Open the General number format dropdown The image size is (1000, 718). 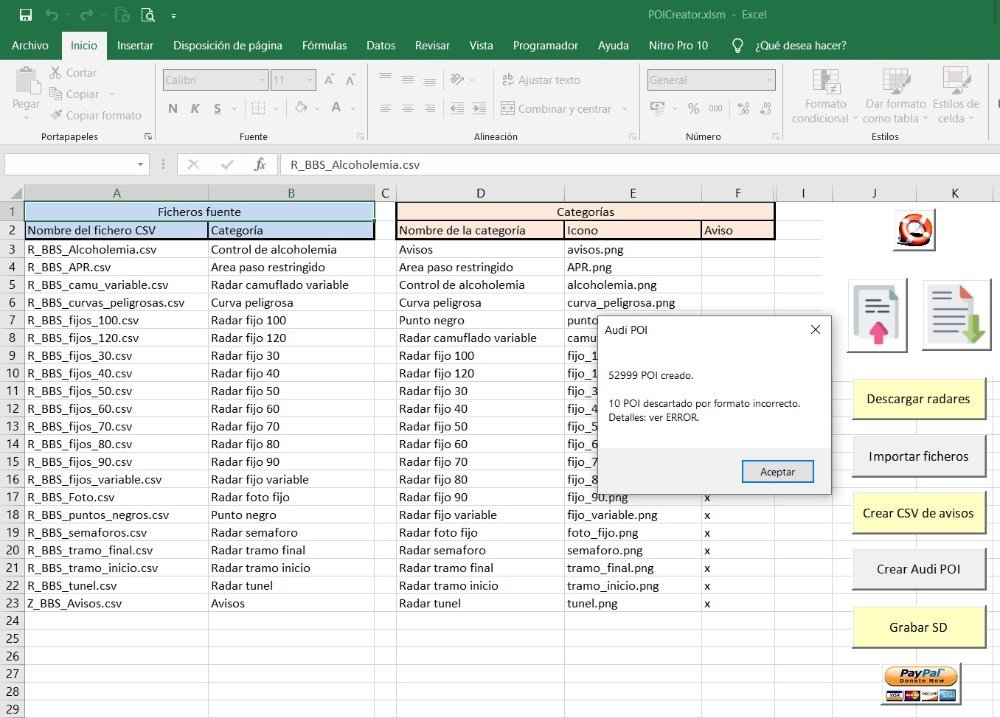[768, 80]
